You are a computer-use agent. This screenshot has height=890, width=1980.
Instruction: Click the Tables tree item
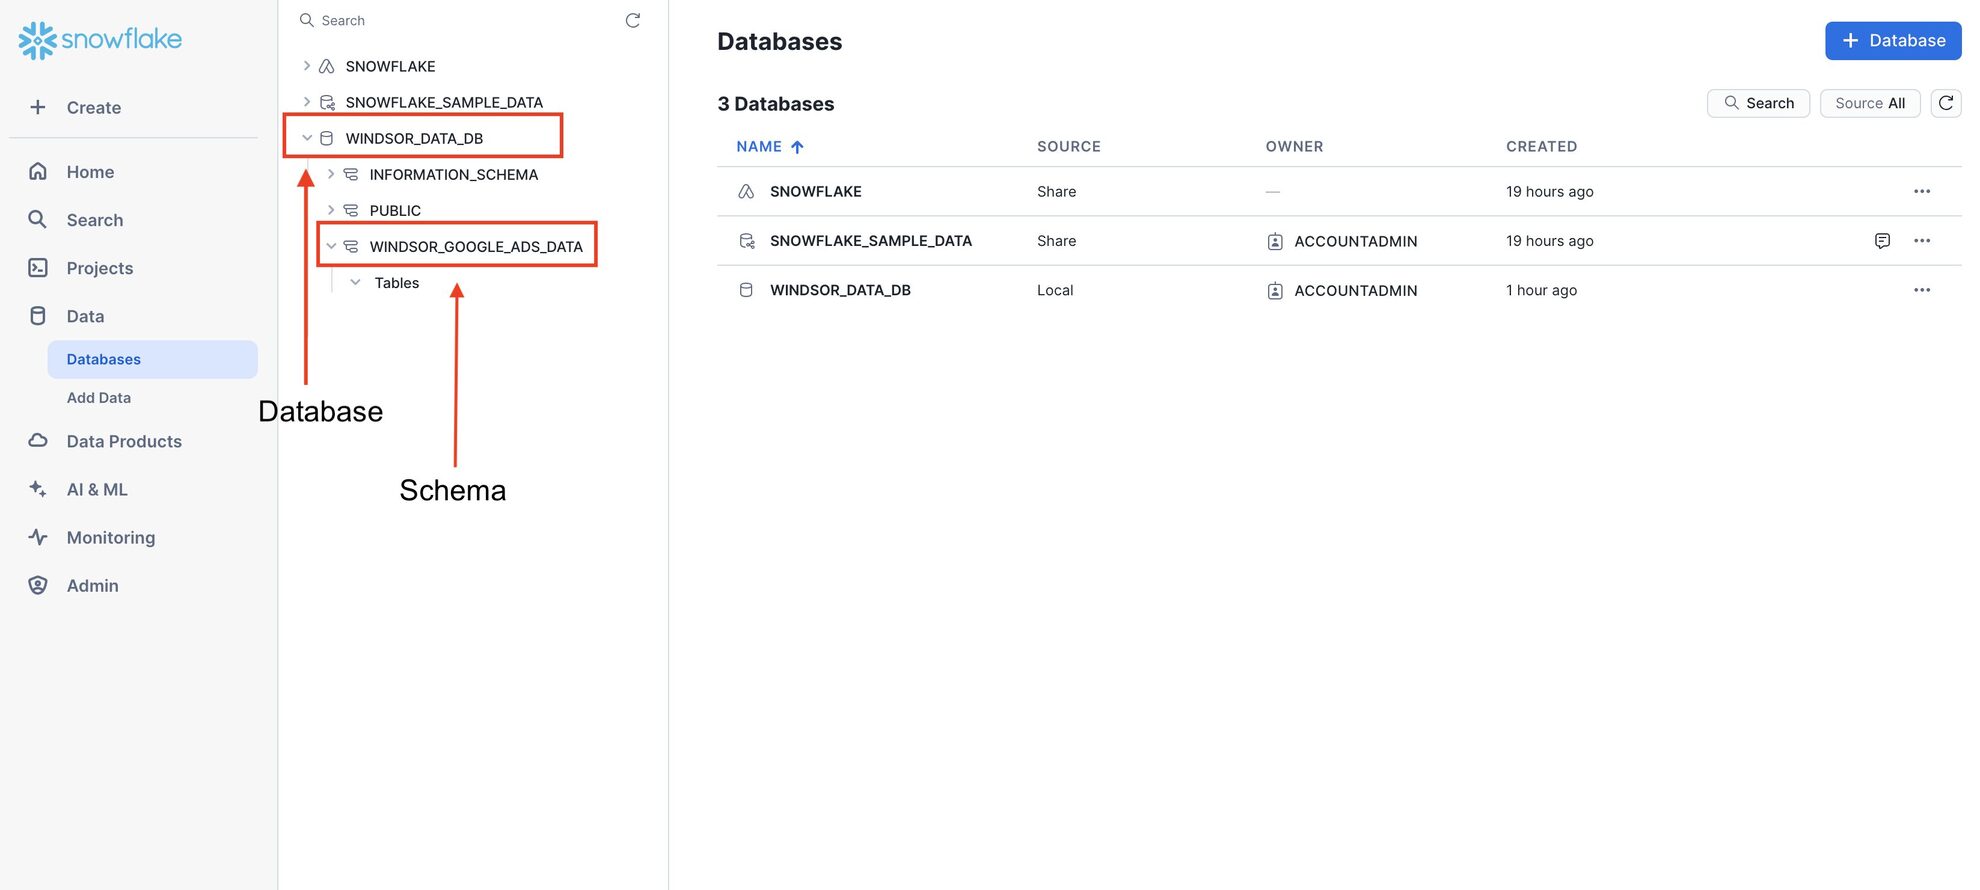click(x=397, y=283)
